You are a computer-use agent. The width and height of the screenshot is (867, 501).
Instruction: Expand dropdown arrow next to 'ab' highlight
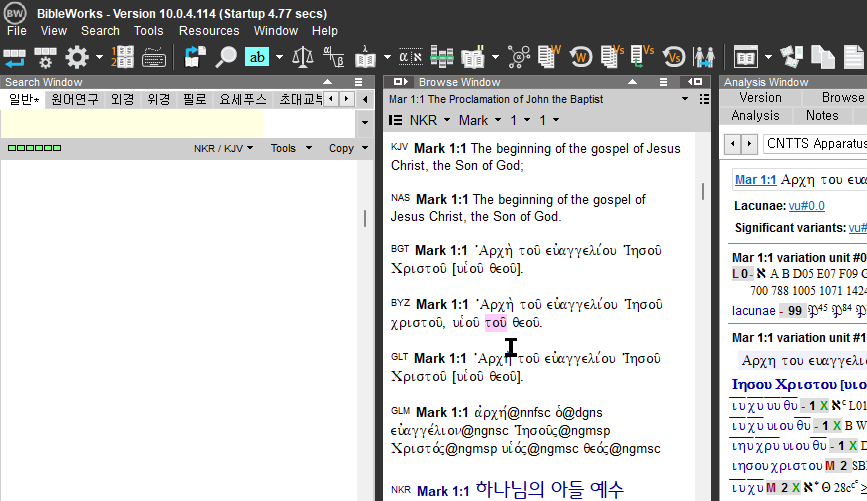279,57
